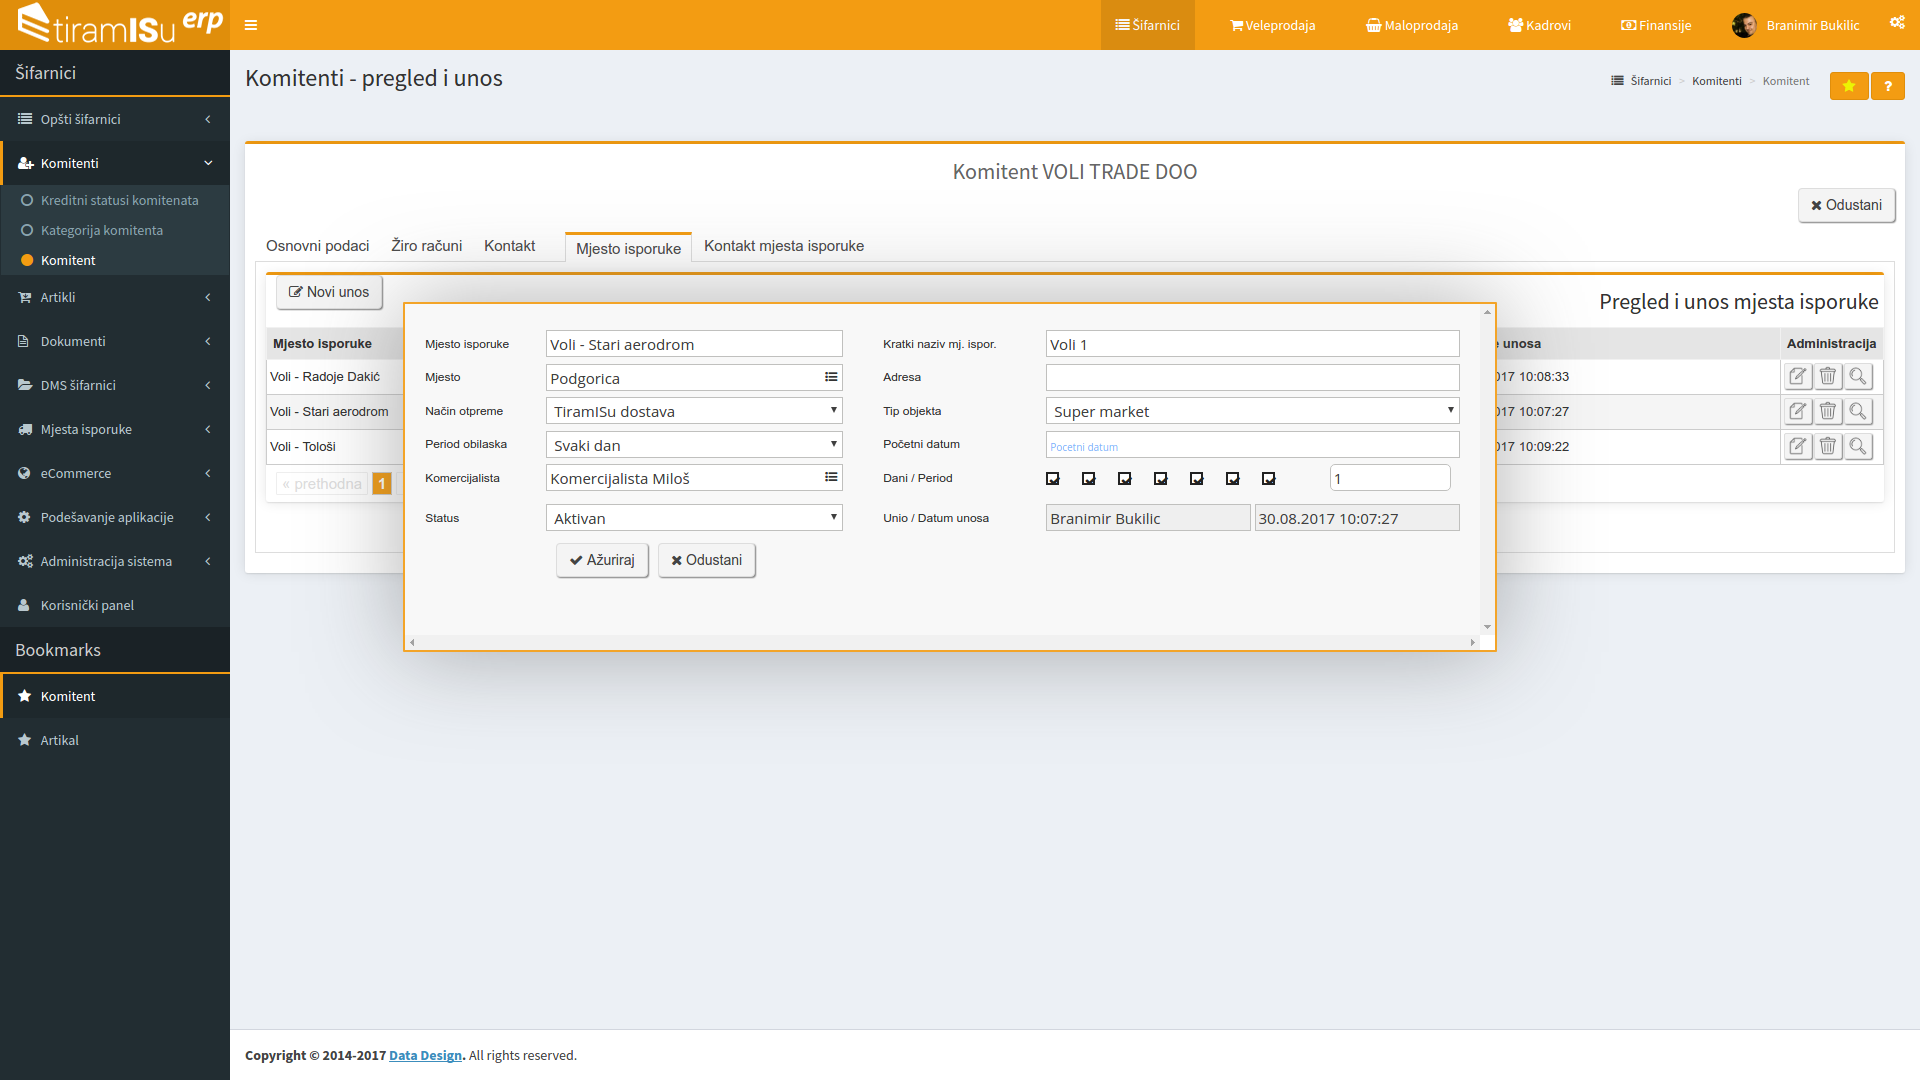The width and height of the screenshot is (1920, 1080).
Task: Switch to the Žiro računi tab
Action: coord(427,246)
